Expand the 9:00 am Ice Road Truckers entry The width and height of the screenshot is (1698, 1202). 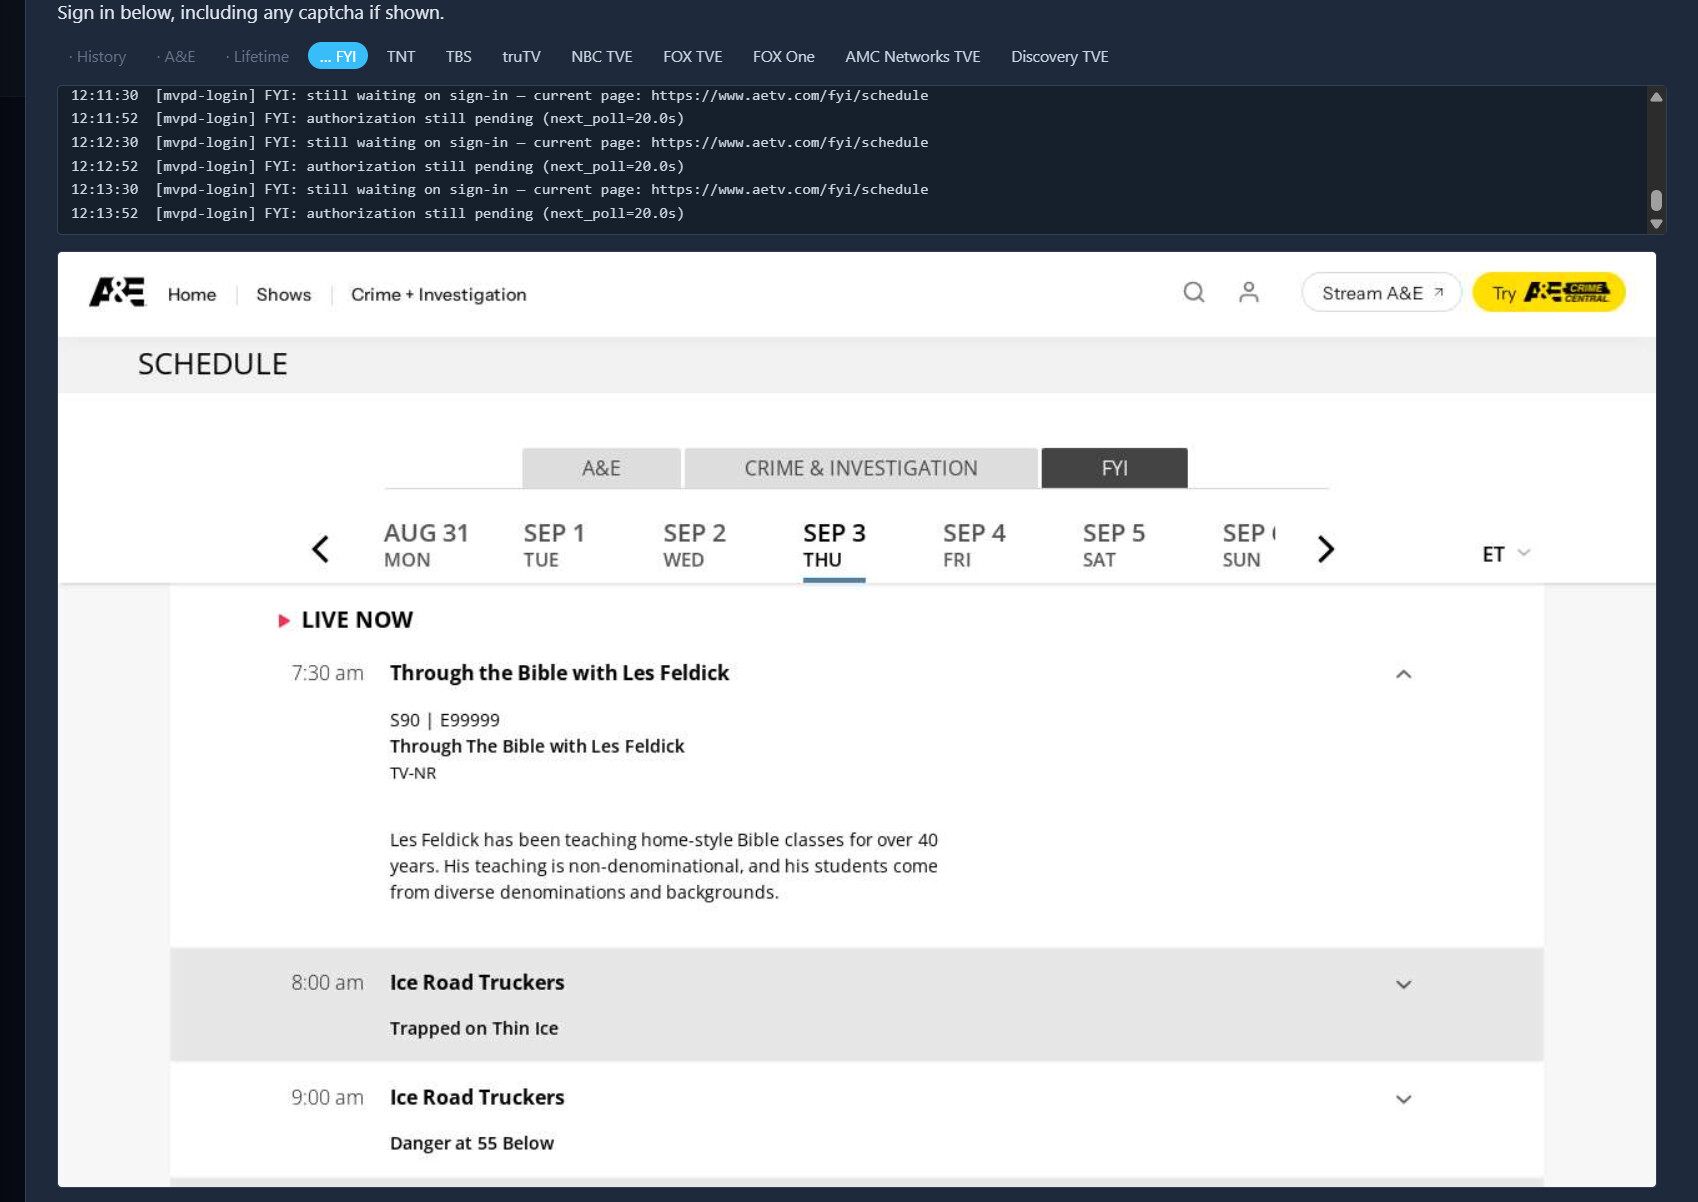[1403, 1099]
